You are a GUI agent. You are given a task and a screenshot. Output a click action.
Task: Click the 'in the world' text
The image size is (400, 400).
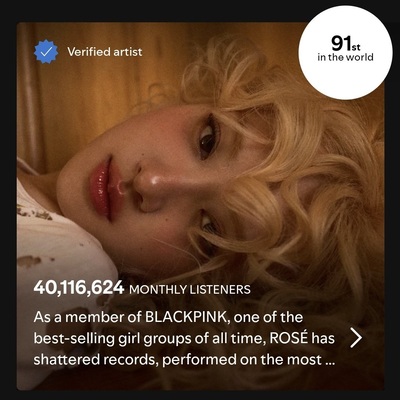(x=345, y=57)
